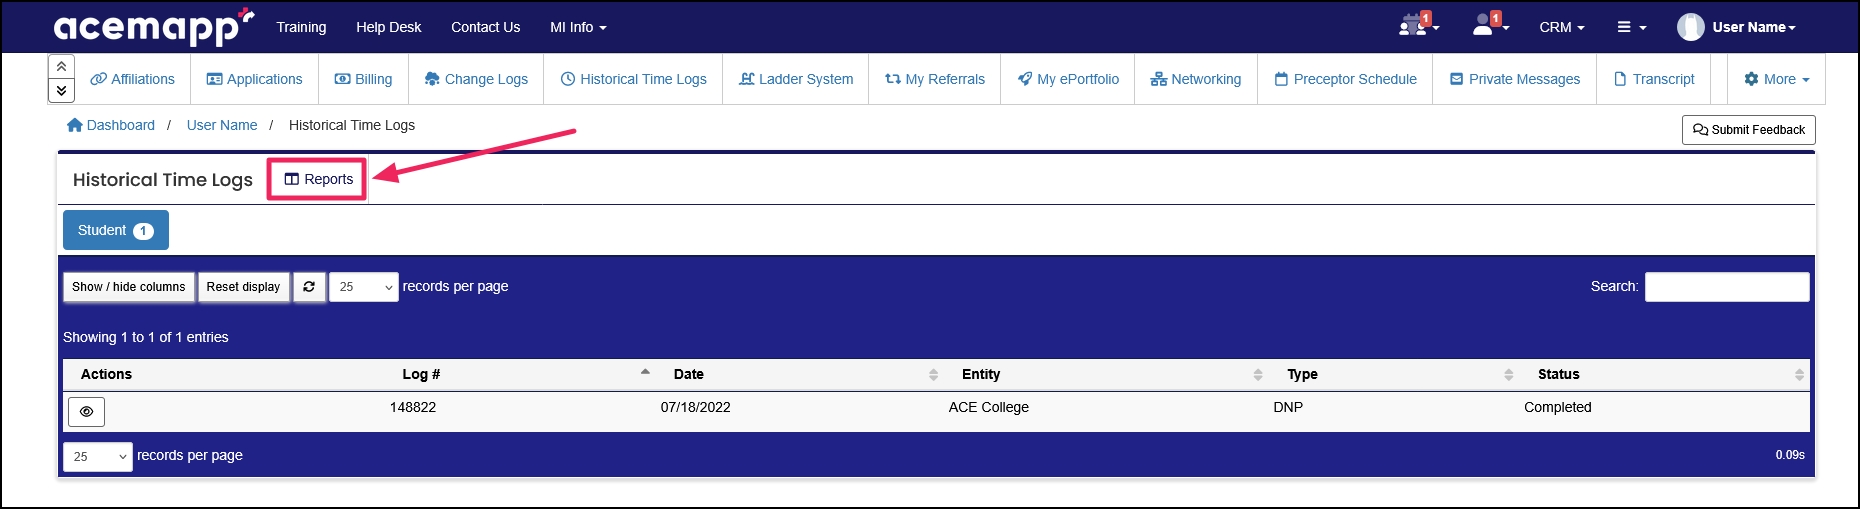Open the Networking tab
Image resolution: width=1860 pixels, height=509 pixels.
click(1195, 79)
